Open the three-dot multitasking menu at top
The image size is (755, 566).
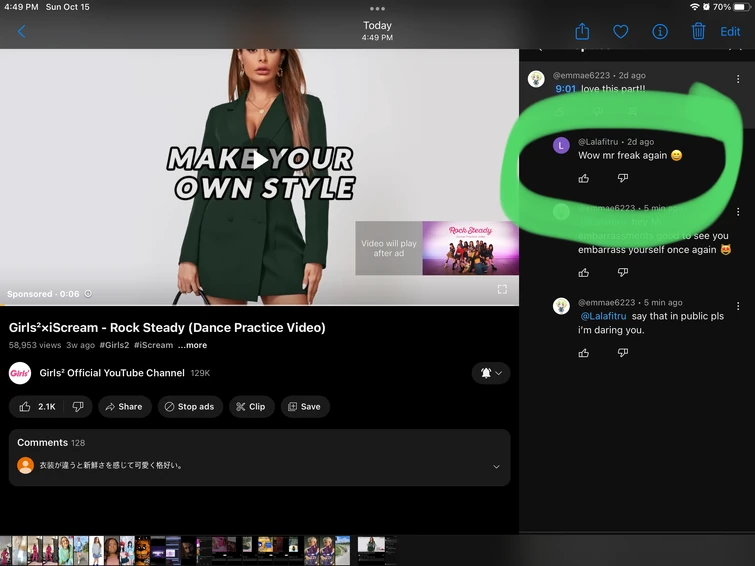point(377,9)
